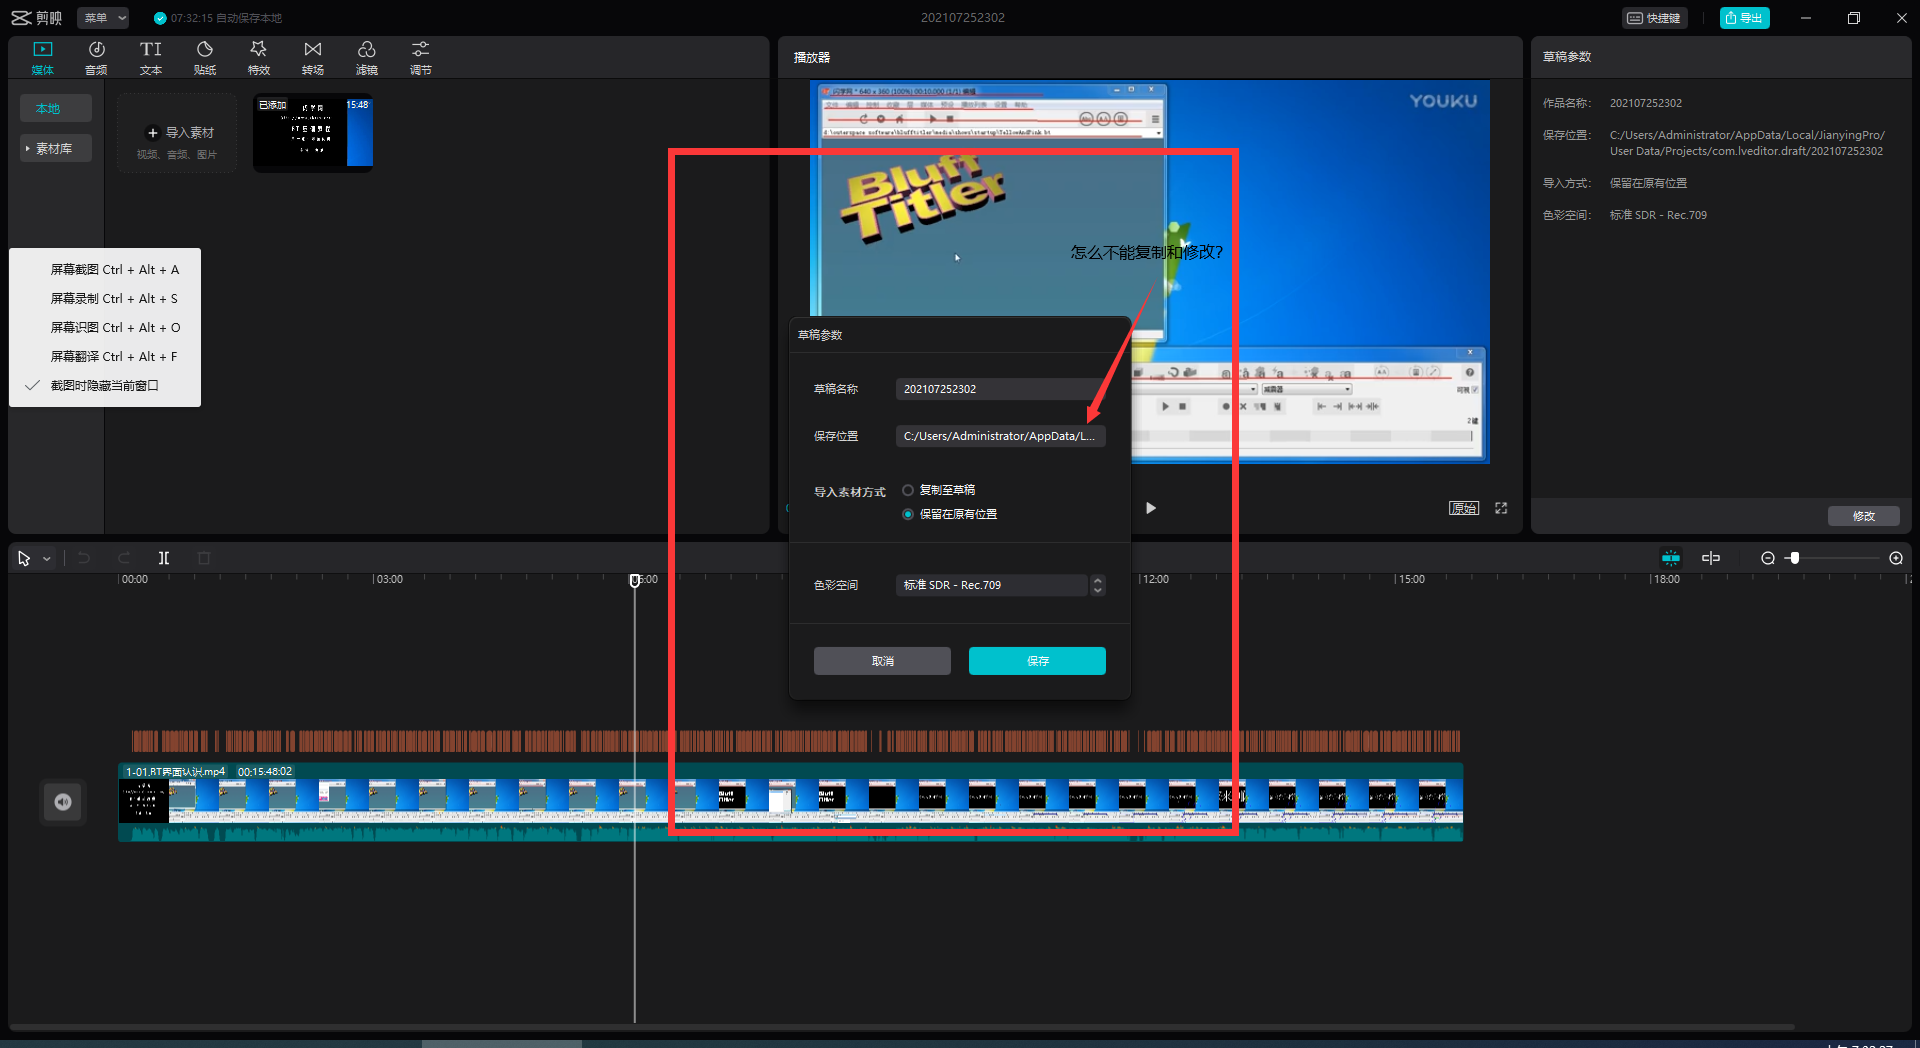Select the pointer selection tool

coord(24,558)
